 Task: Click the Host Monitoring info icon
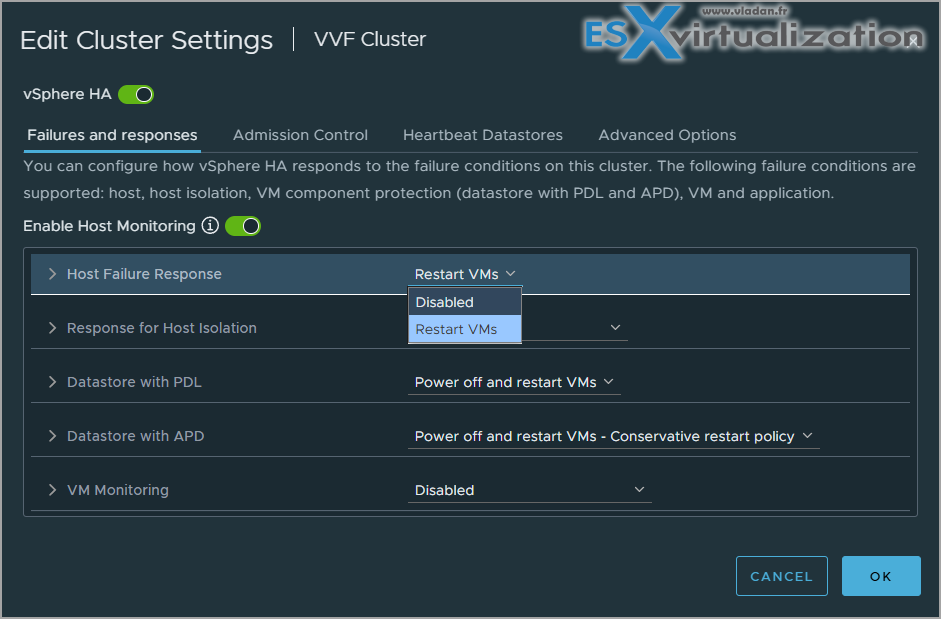pos(210,226)
